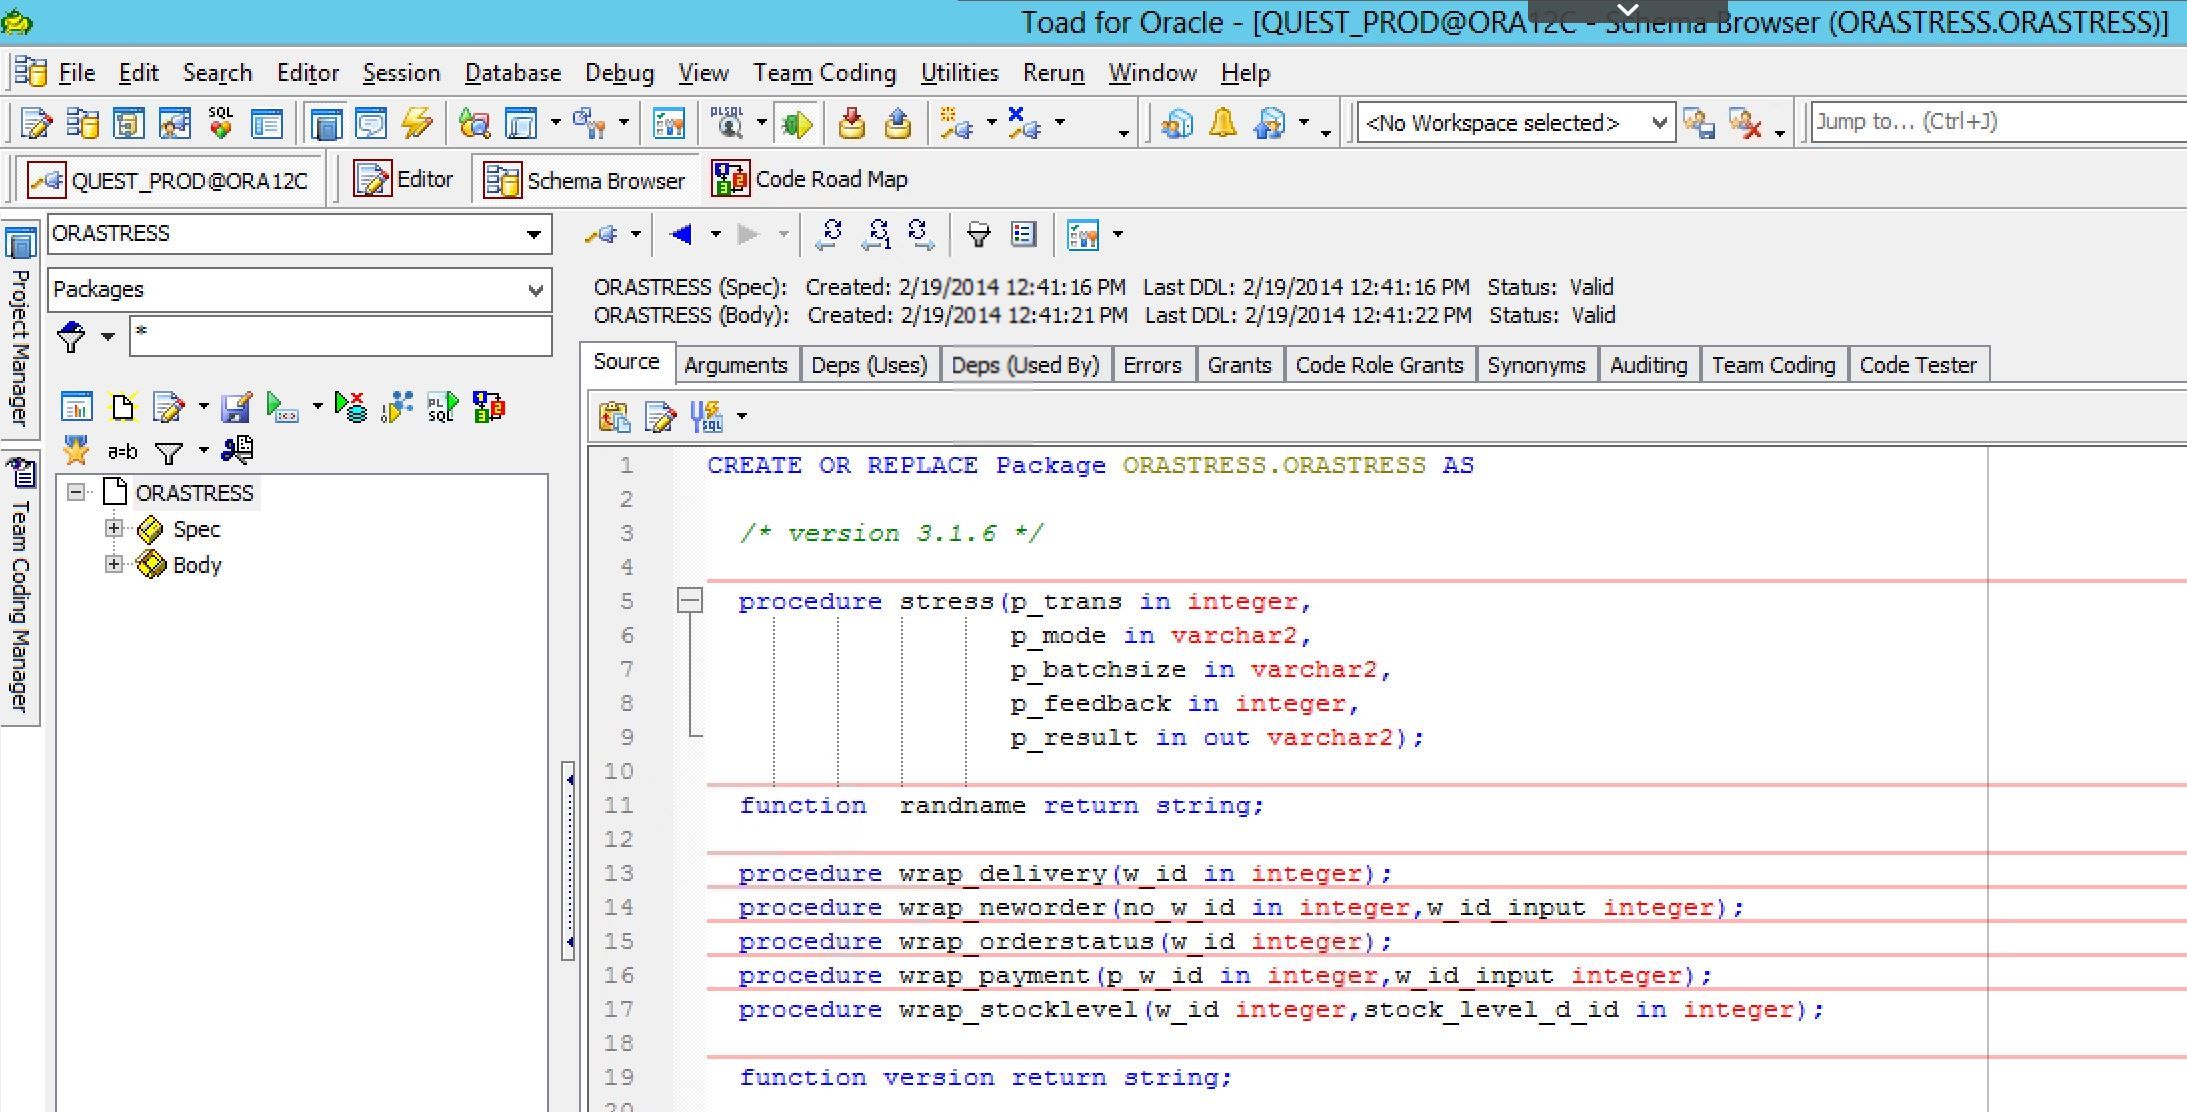Viewport: 2187px width, 1112px height.
Task: Click the lightning bolt automation icon
Action: (417, 124)
